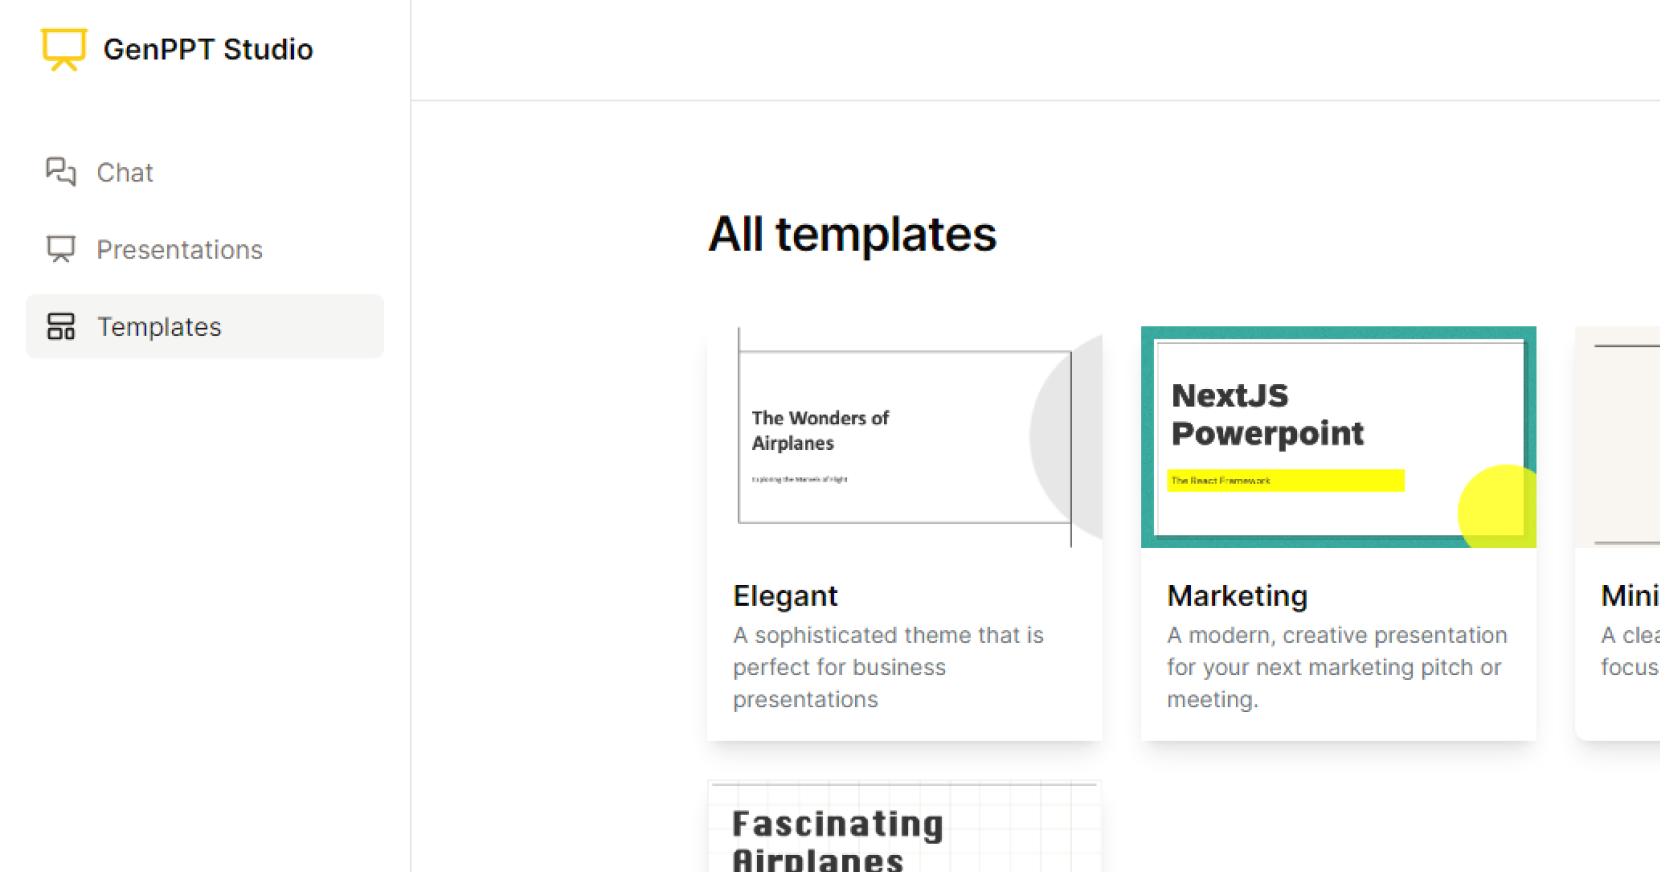Click the Marketing template description text
1660x872 pixels.
point(1337,667)
